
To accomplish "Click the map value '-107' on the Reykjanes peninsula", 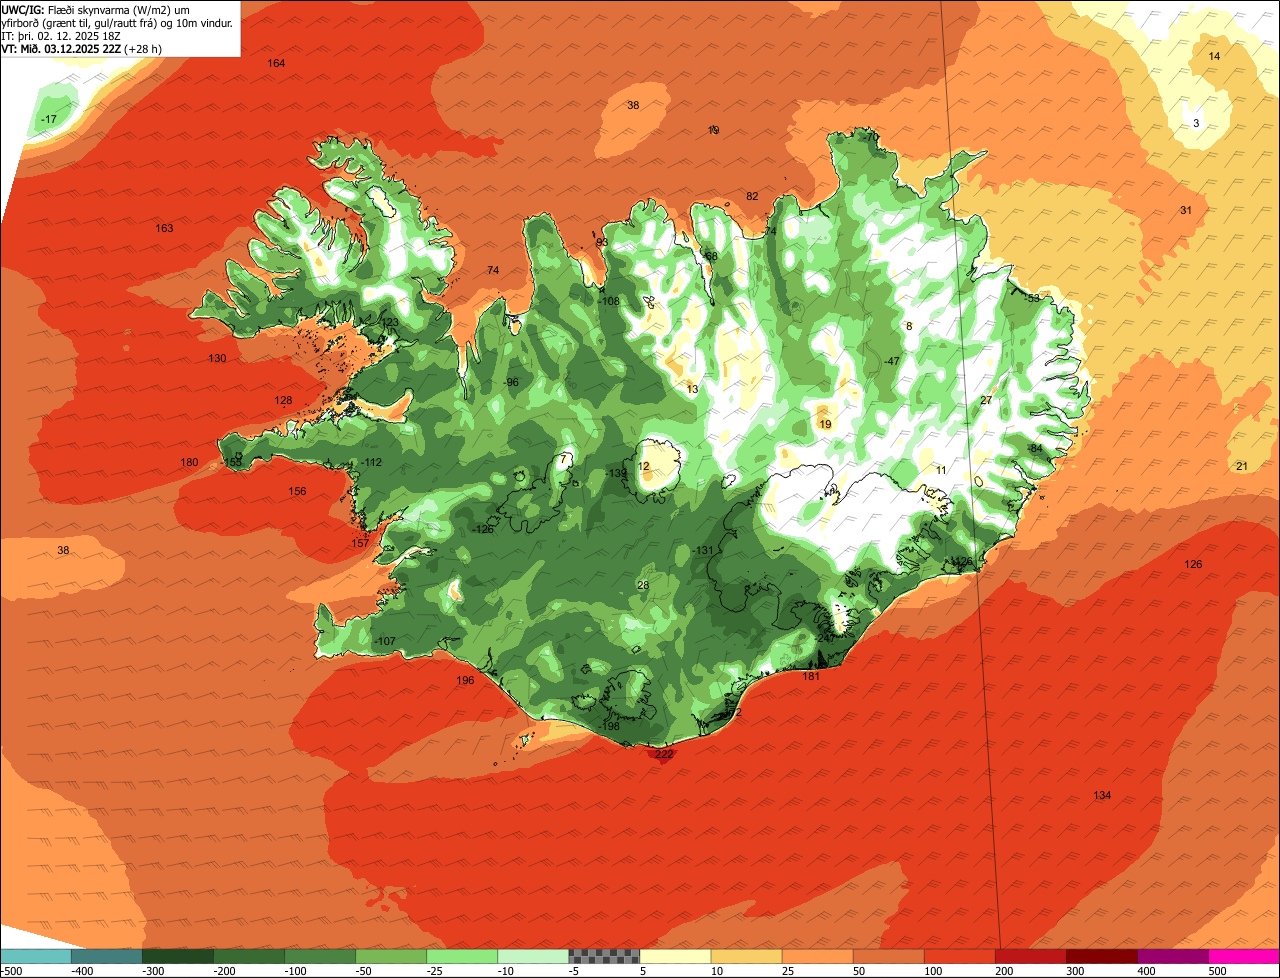I will (385, 642).
